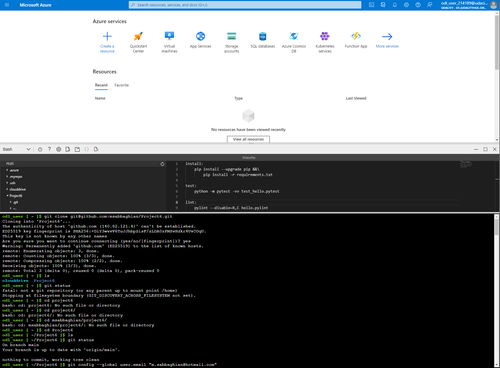Open Cloud Shell settings gear

[59, 149]
